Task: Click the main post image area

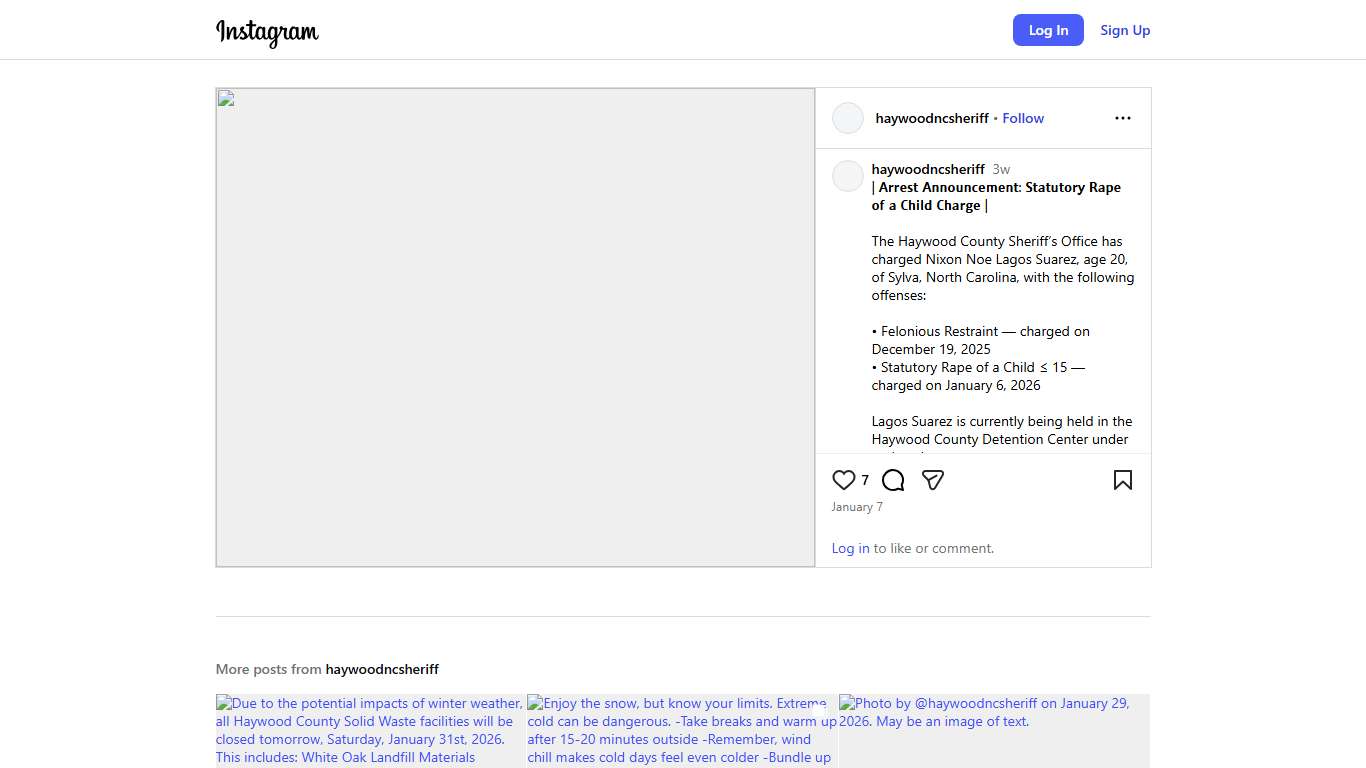Action: [515, 327]
